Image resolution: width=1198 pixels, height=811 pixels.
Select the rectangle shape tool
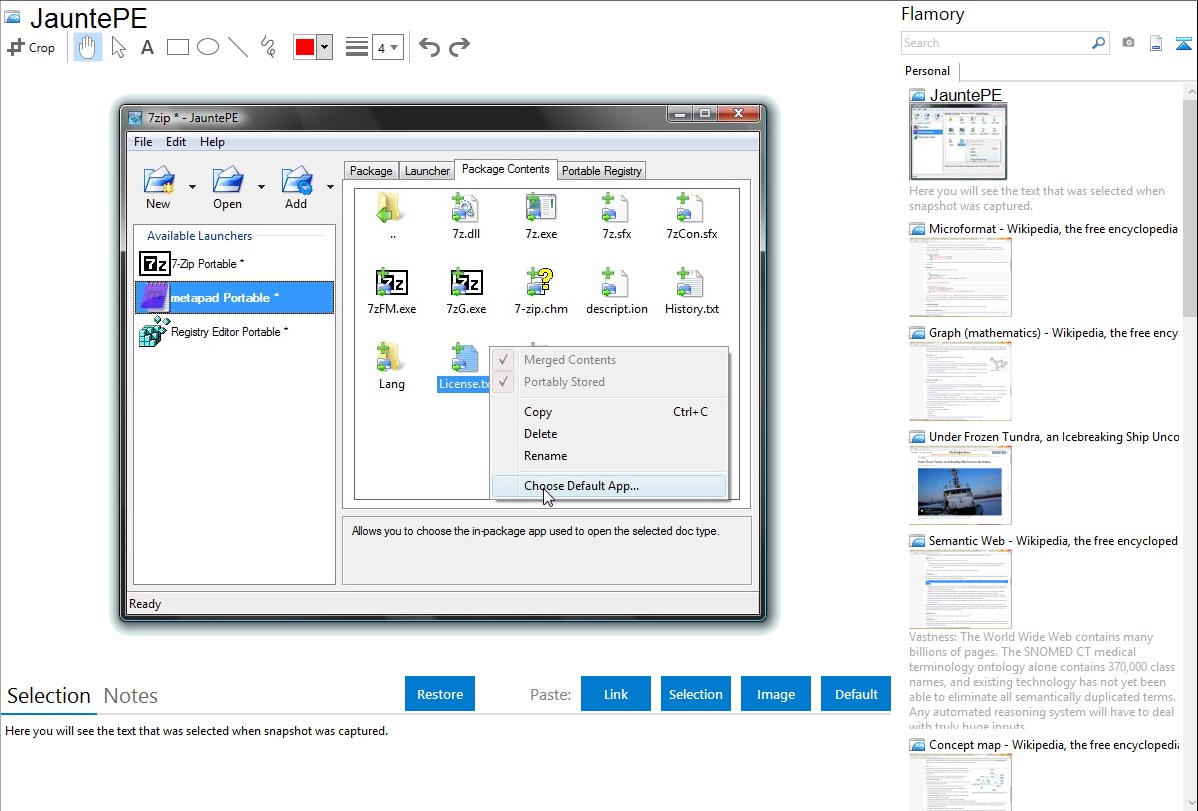(177, 47)
